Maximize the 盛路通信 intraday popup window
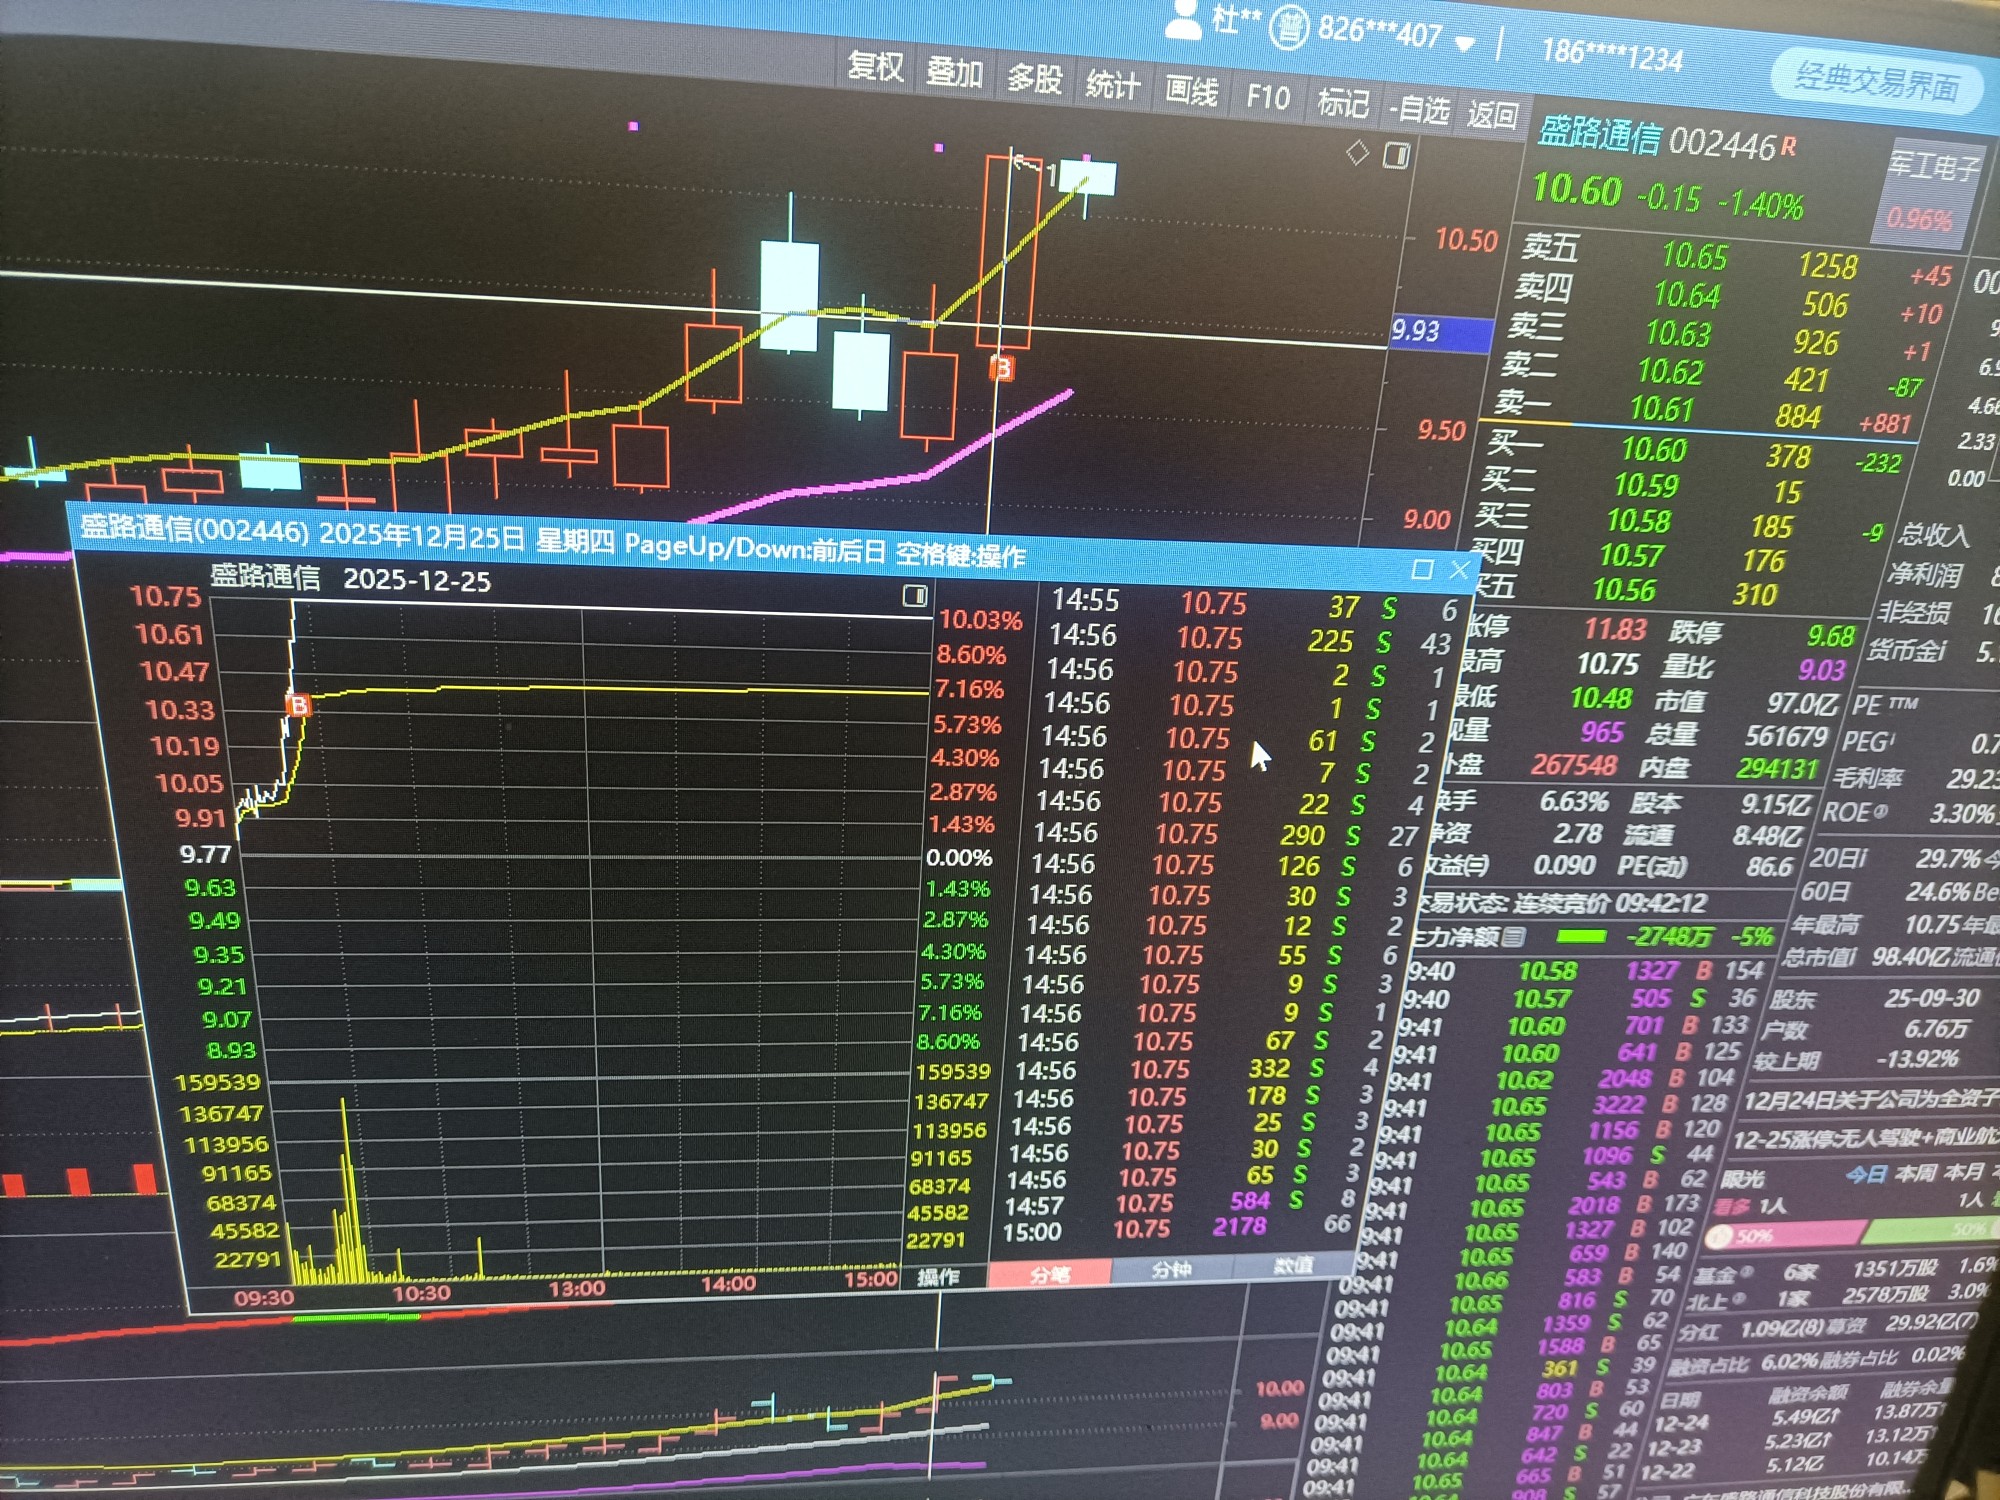Screen dimensions: 2000x1500 (1421, 569)
